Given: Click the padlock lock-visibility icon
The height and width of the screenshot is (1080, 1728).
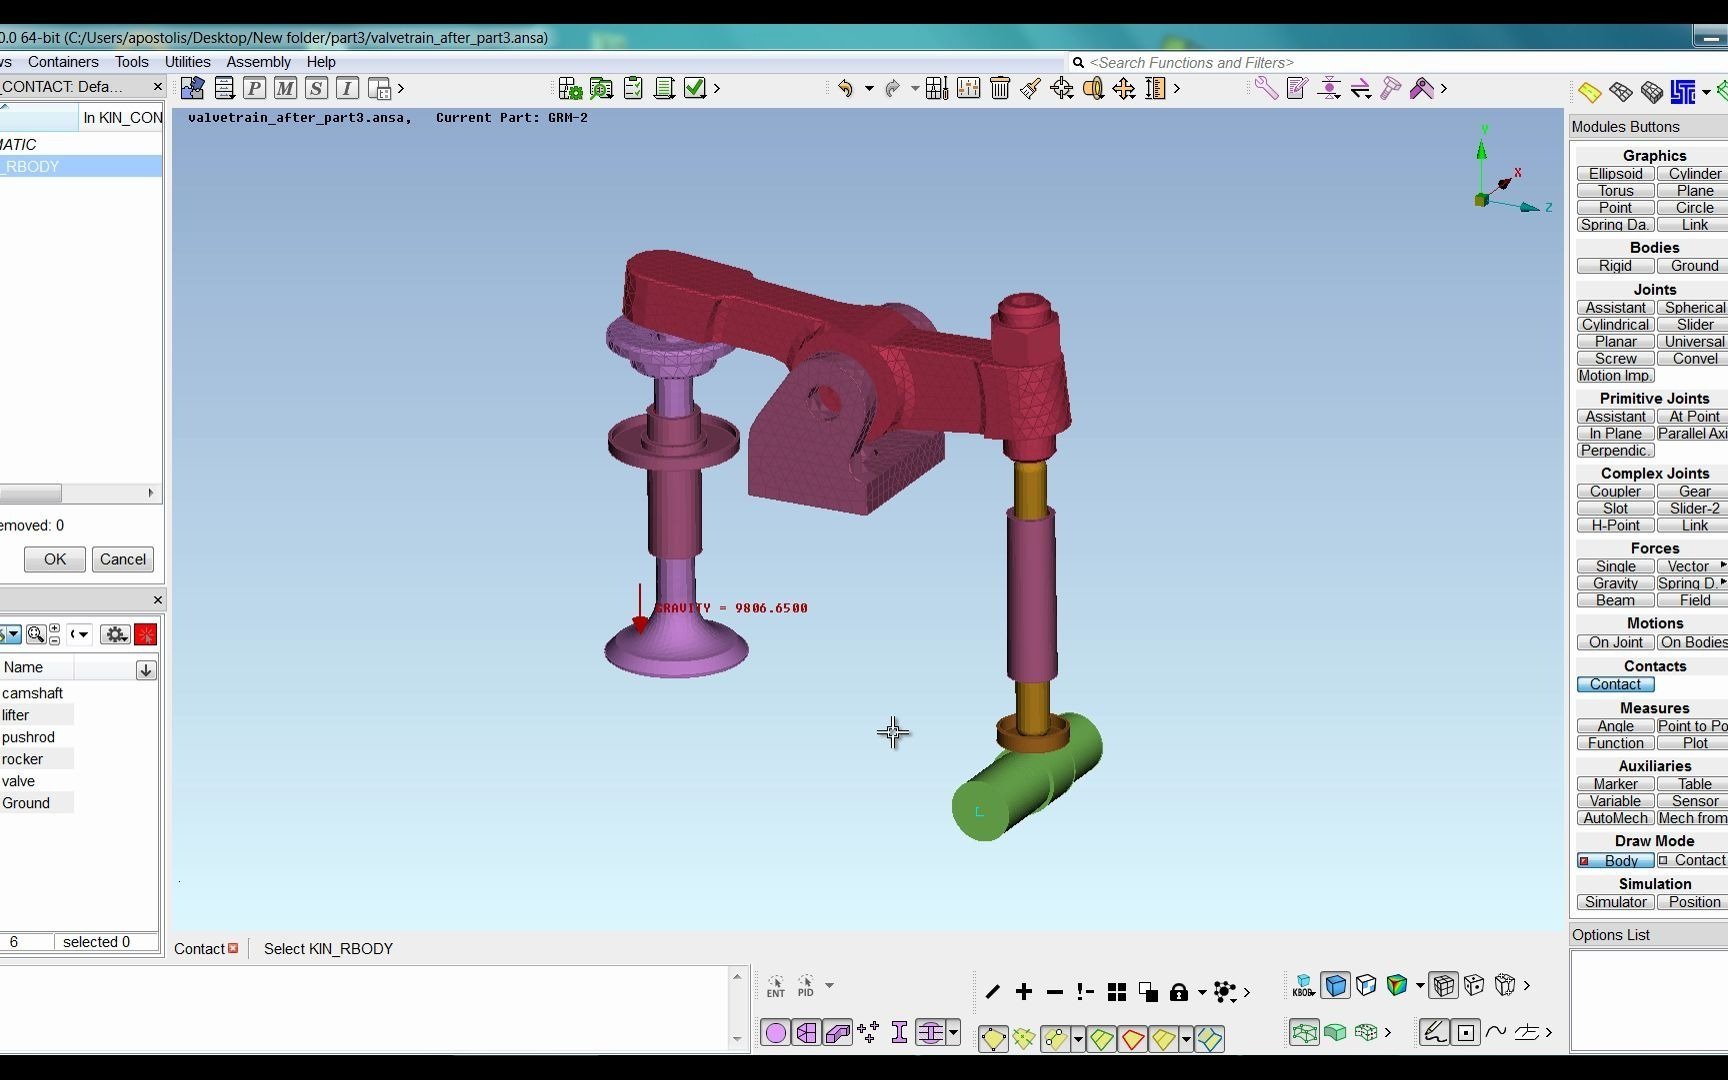Looking at the screenshot, I should tap(1179, 992).
